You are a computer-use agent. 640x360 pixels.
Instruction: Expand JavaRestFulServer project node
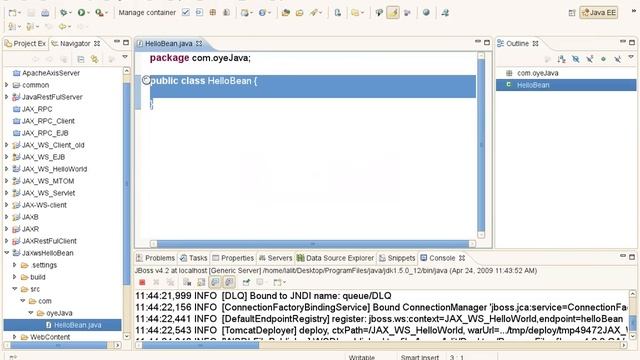click(7, 97)
